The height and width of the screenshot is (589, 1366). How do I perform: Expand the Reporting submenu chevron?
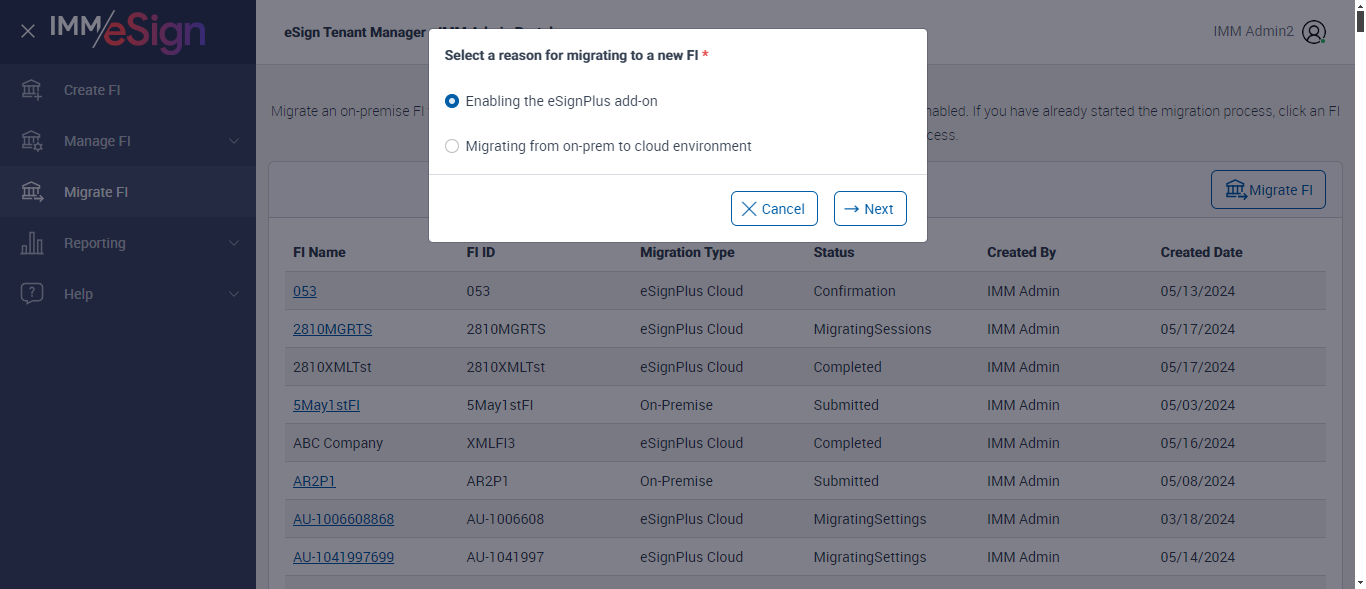(234, 243)
